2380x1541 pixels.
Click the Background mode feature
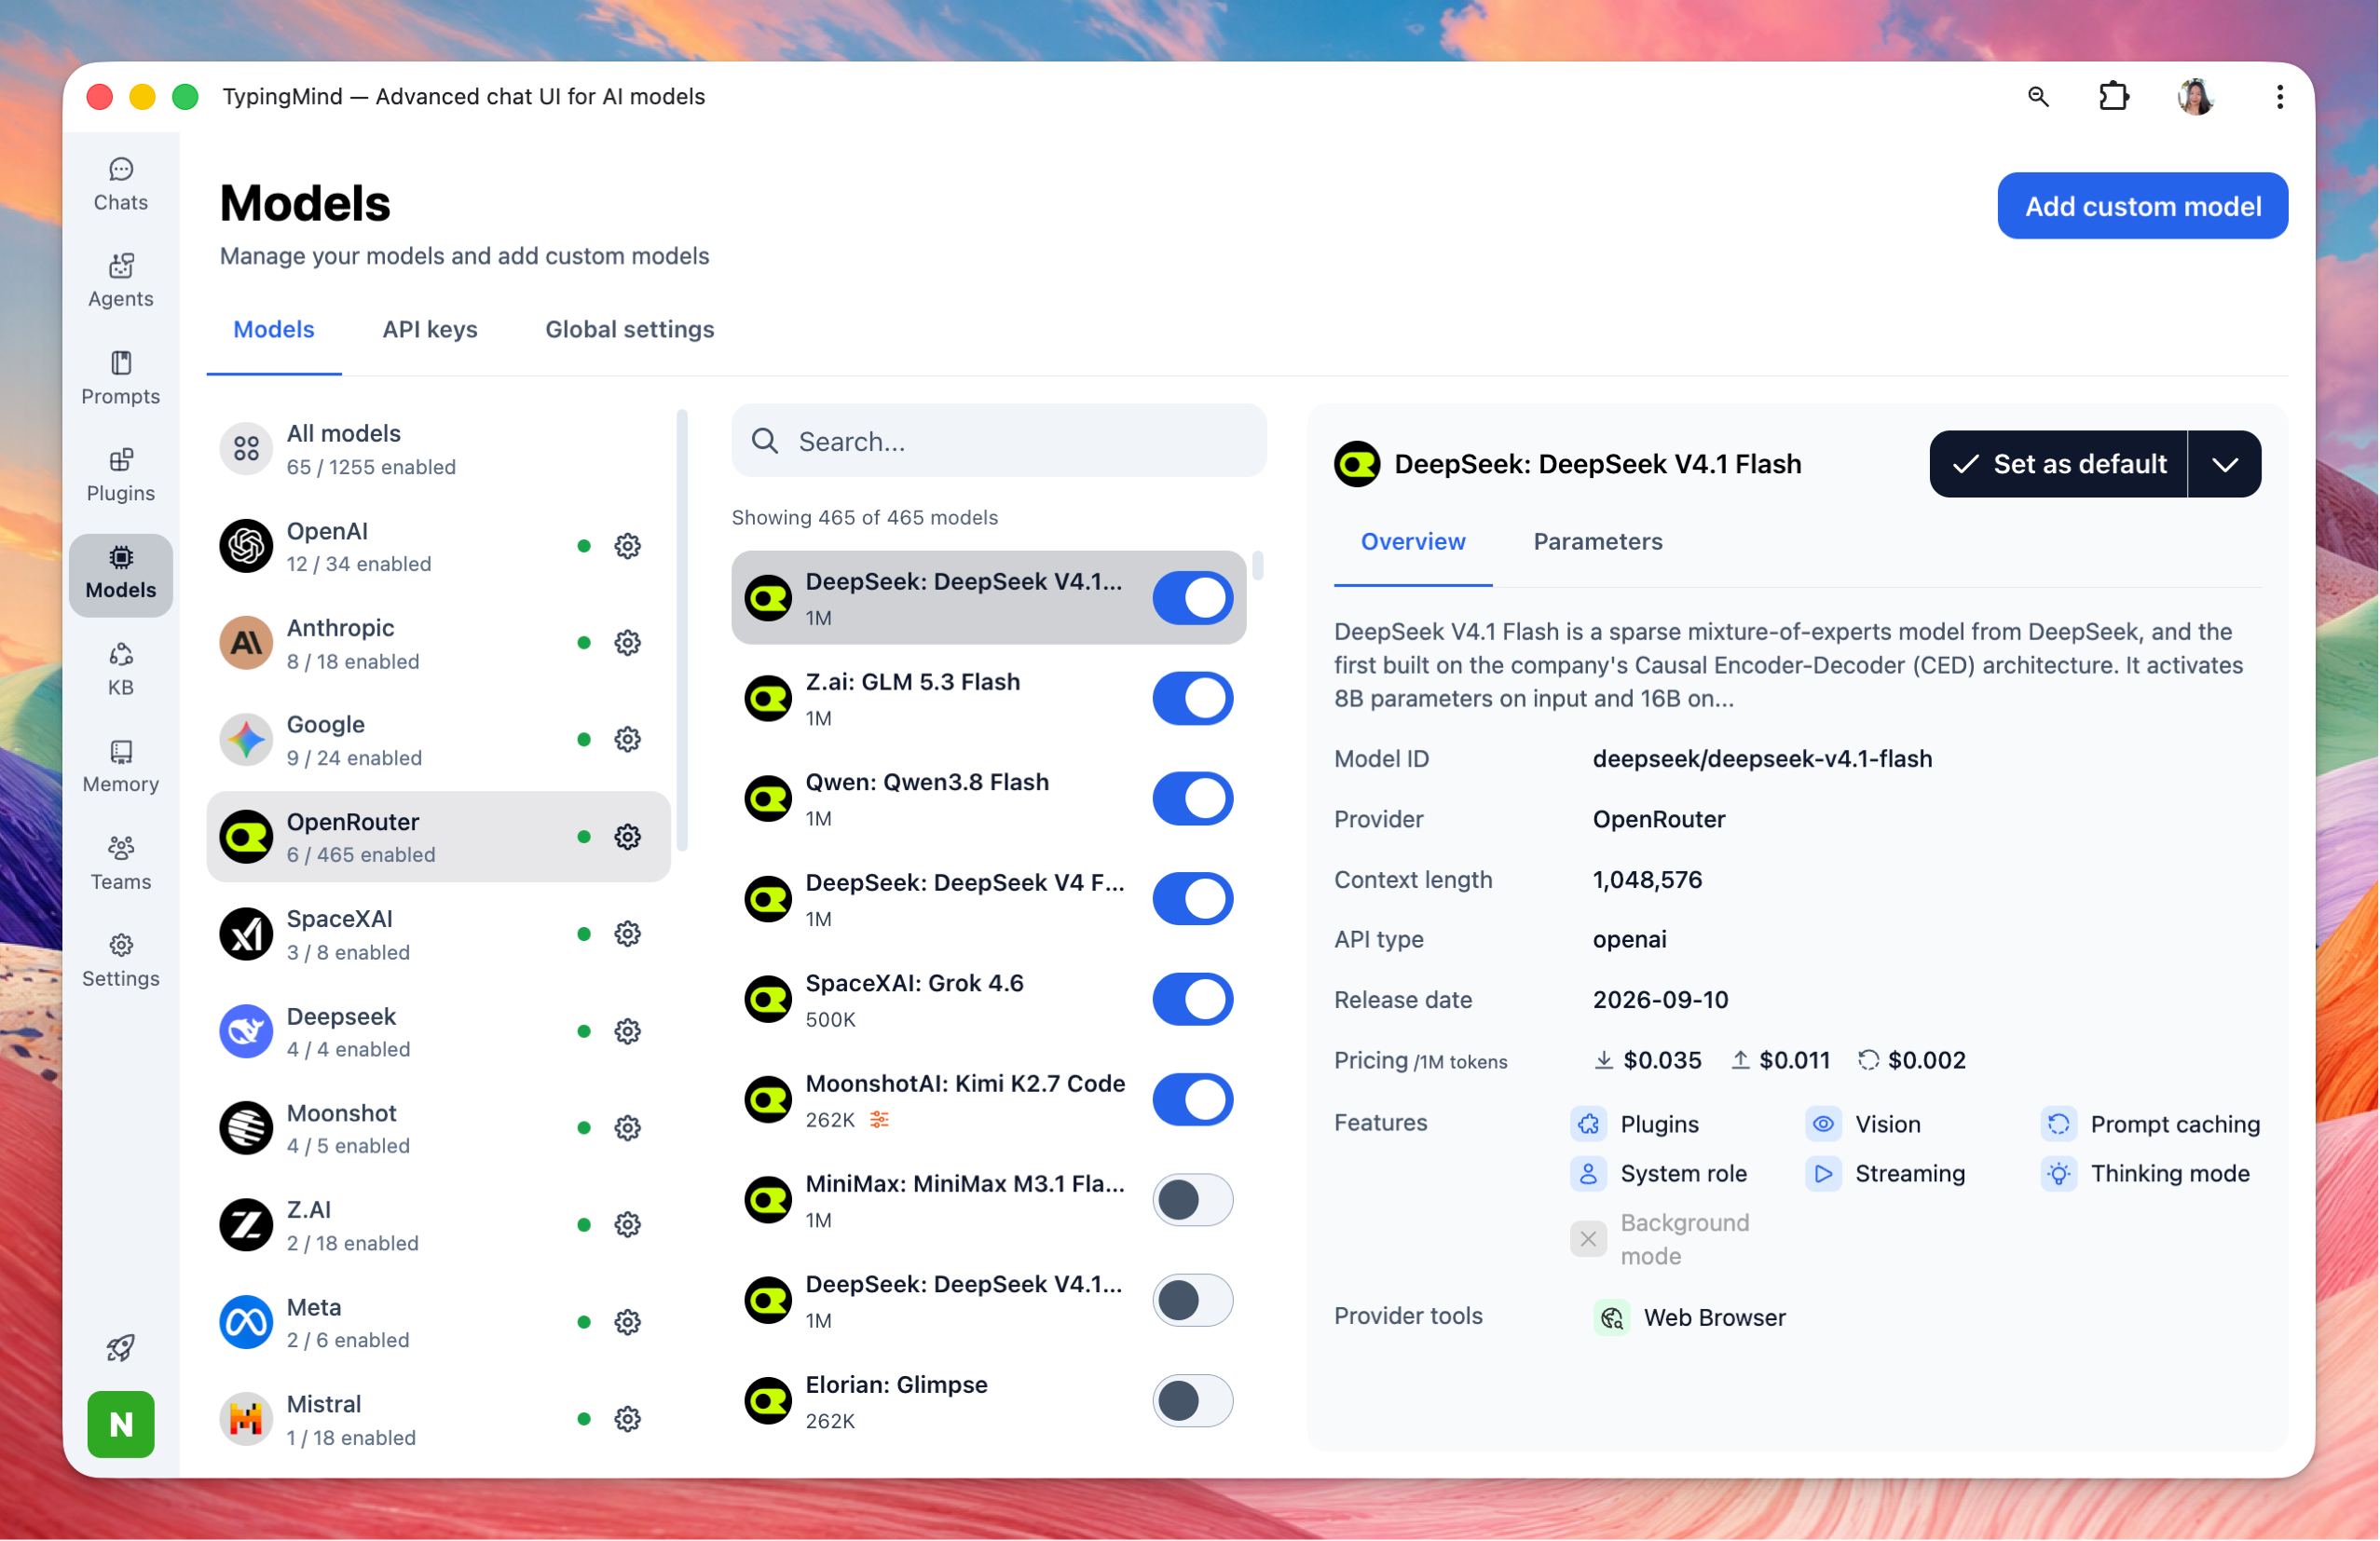pyautogui.click(x=1661, y=1240)
